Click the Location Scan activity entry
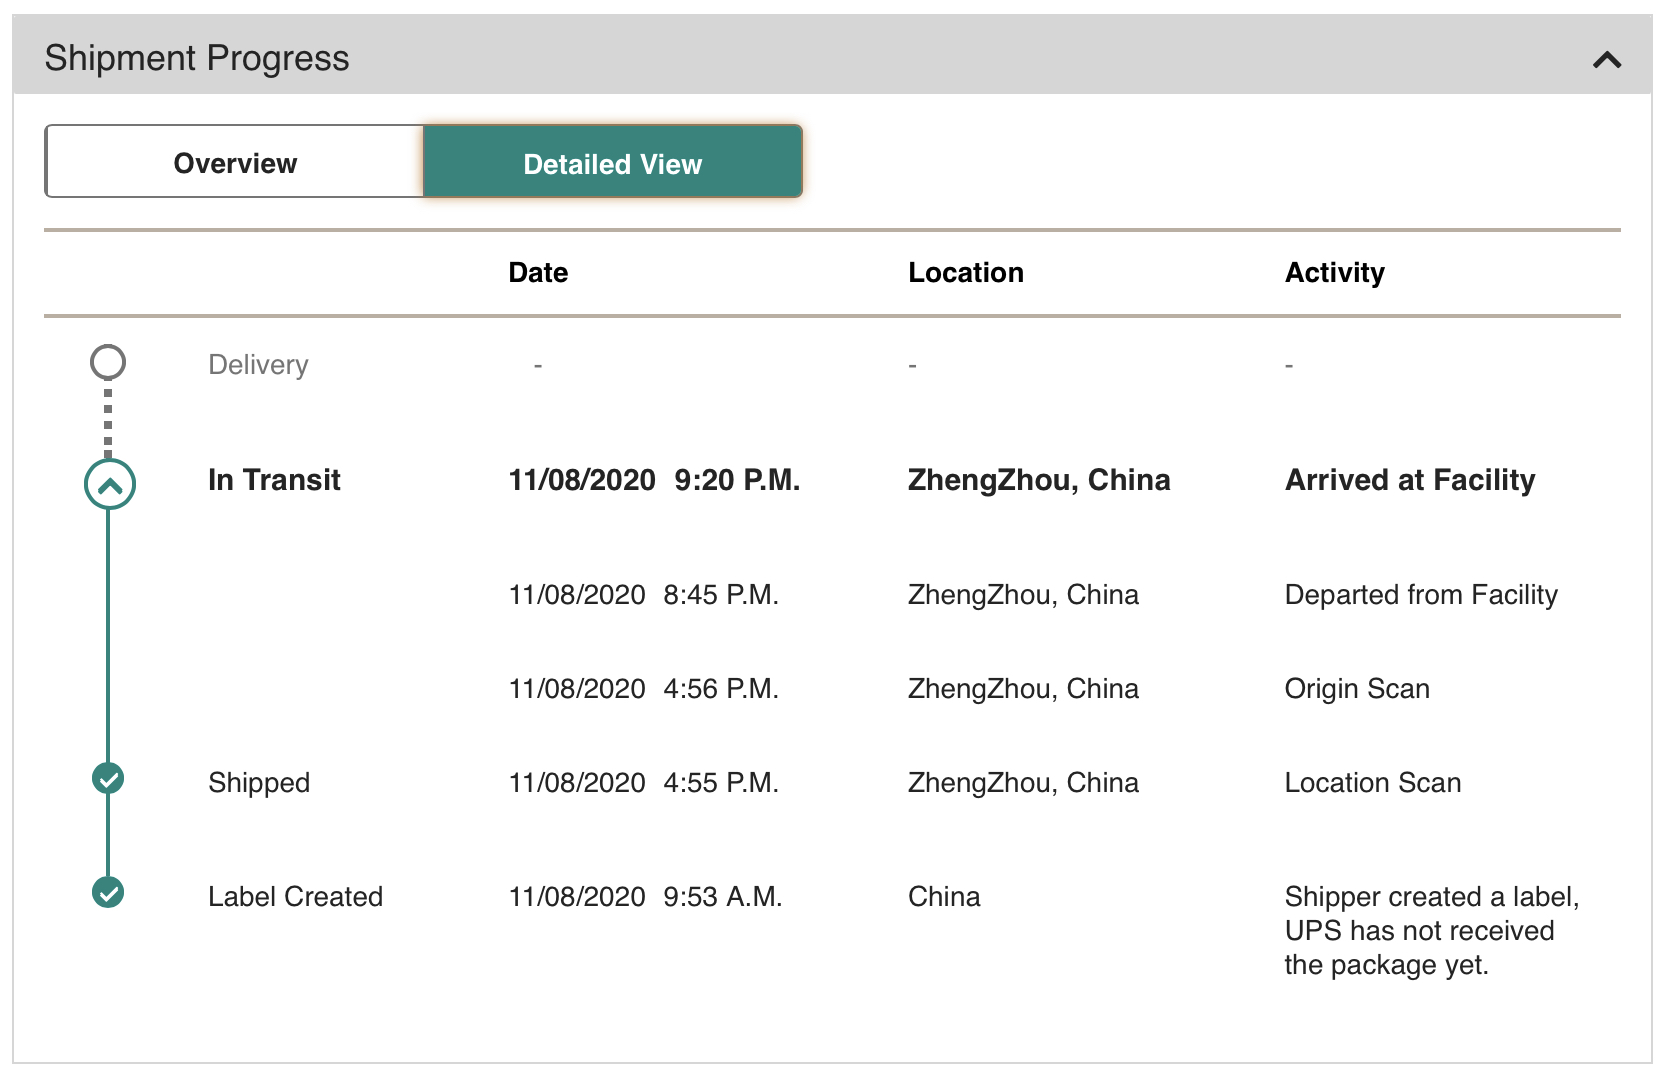 coord(1372,783)
